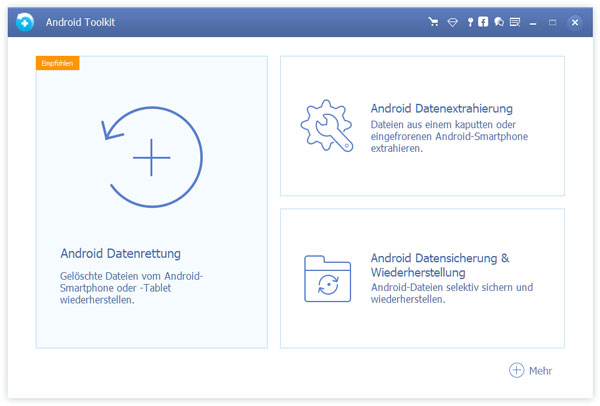The width and height of the screenshot is (600, 406).
Task: Click the circular restore arrow recovery icon
Action: pos(152,157)
